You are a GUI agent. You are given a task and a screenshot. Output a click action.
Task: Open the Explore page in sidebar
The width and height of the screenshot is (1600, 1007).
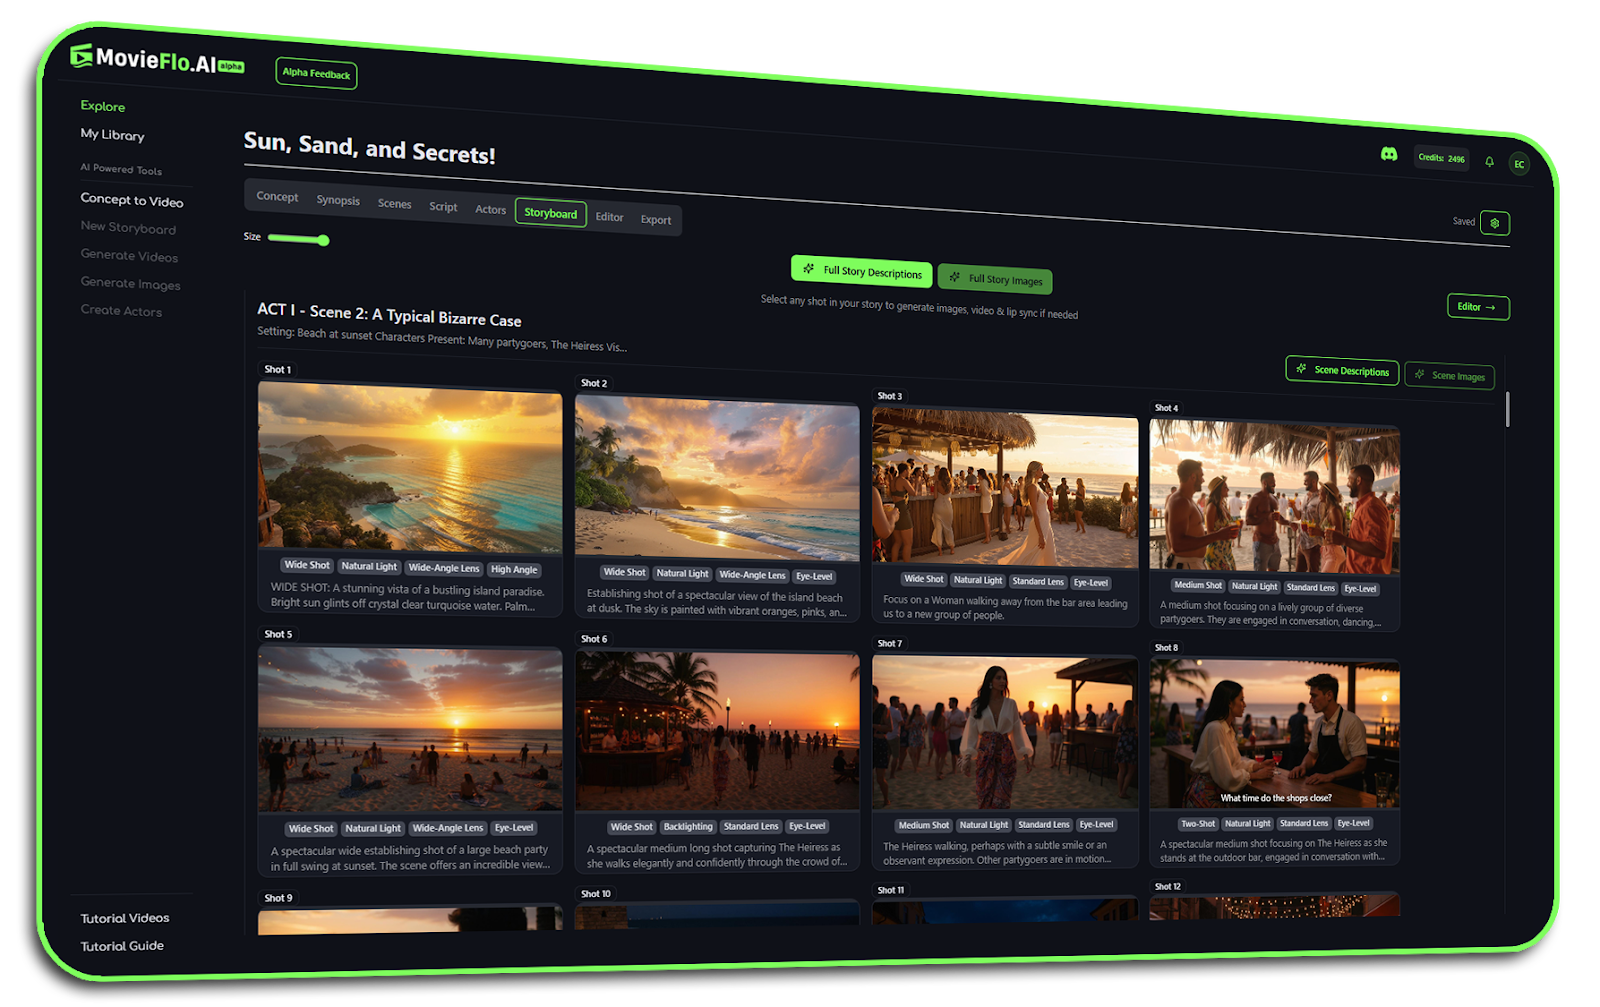pos(103,106)
